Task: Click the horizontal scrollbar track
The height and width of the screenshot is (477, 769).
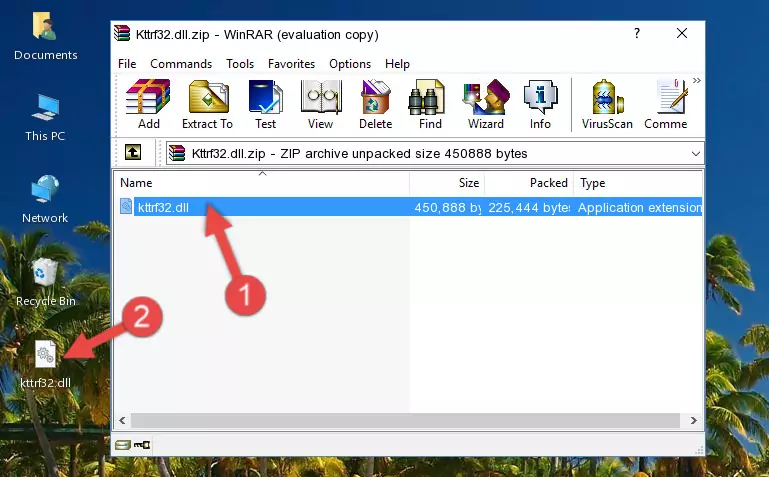Action: 405,420
